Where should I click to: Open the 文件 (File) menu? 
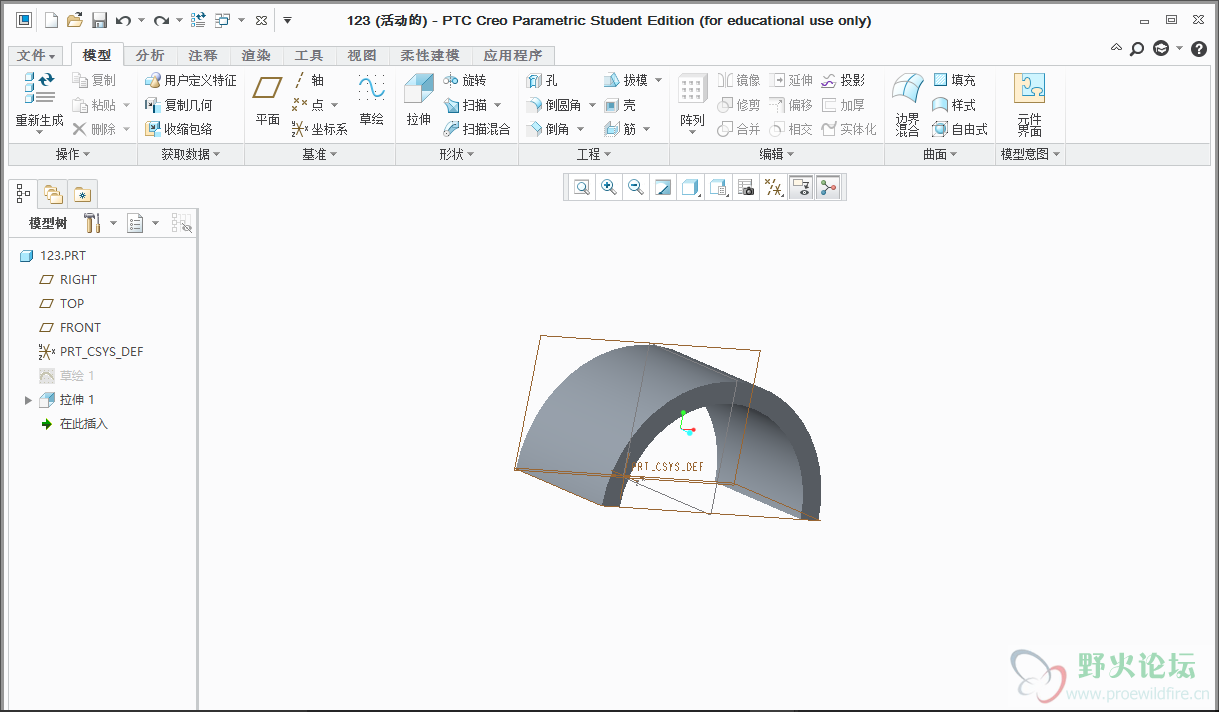coord(37,56)
